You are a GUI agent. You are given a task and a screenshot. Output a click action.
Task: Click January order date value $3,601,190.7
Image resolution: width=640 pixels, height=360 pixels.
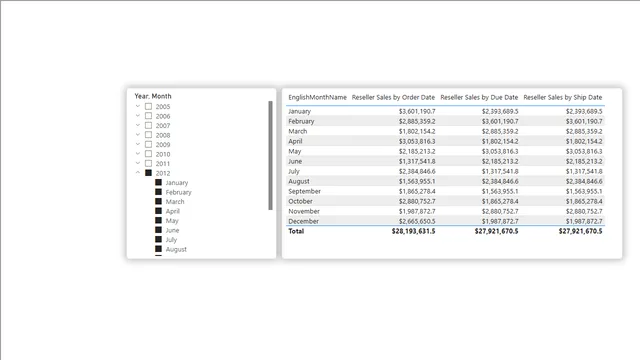417,111
